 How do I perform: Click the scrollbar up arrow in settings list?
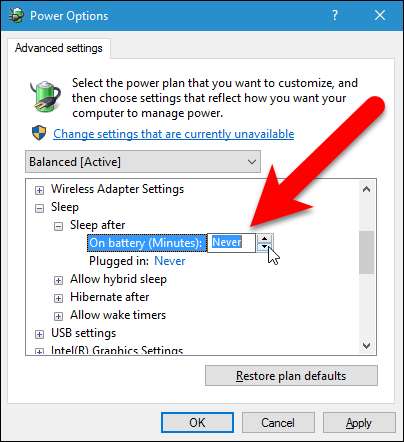click(x=366, y=189)
